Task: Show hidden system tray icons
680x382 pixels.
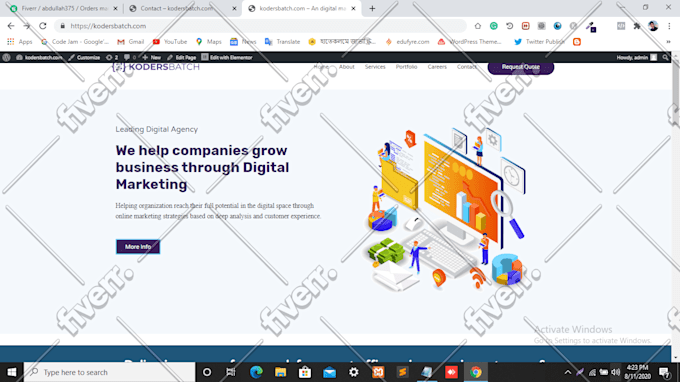Action: pos(568,372)
